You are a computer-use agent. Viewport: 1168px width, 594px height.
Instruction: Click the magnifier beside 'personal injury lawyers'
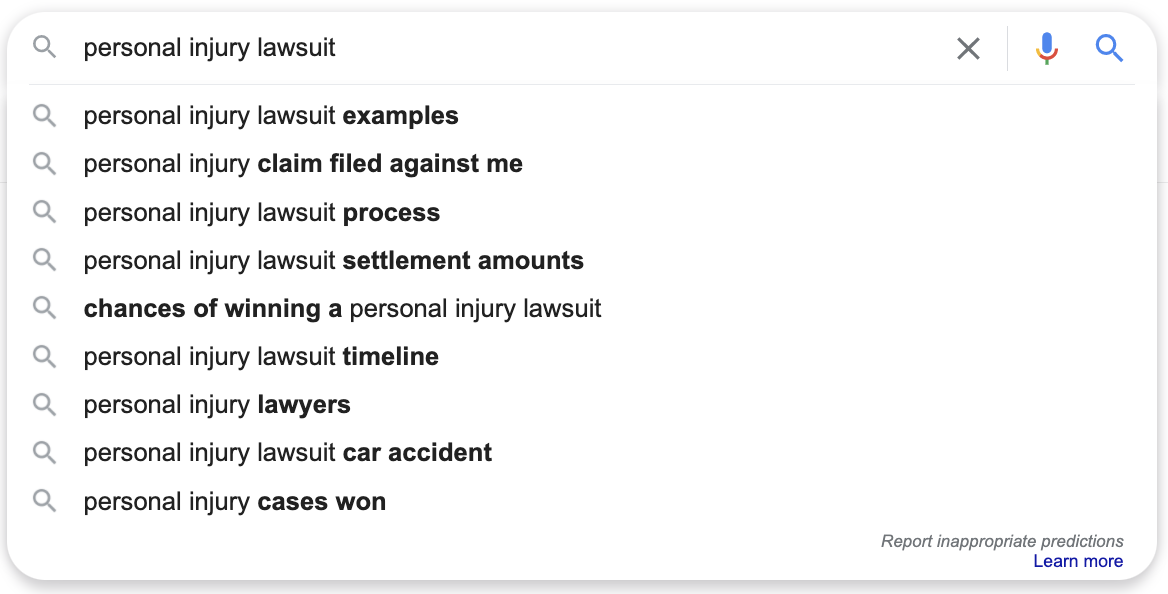point(44,404)
